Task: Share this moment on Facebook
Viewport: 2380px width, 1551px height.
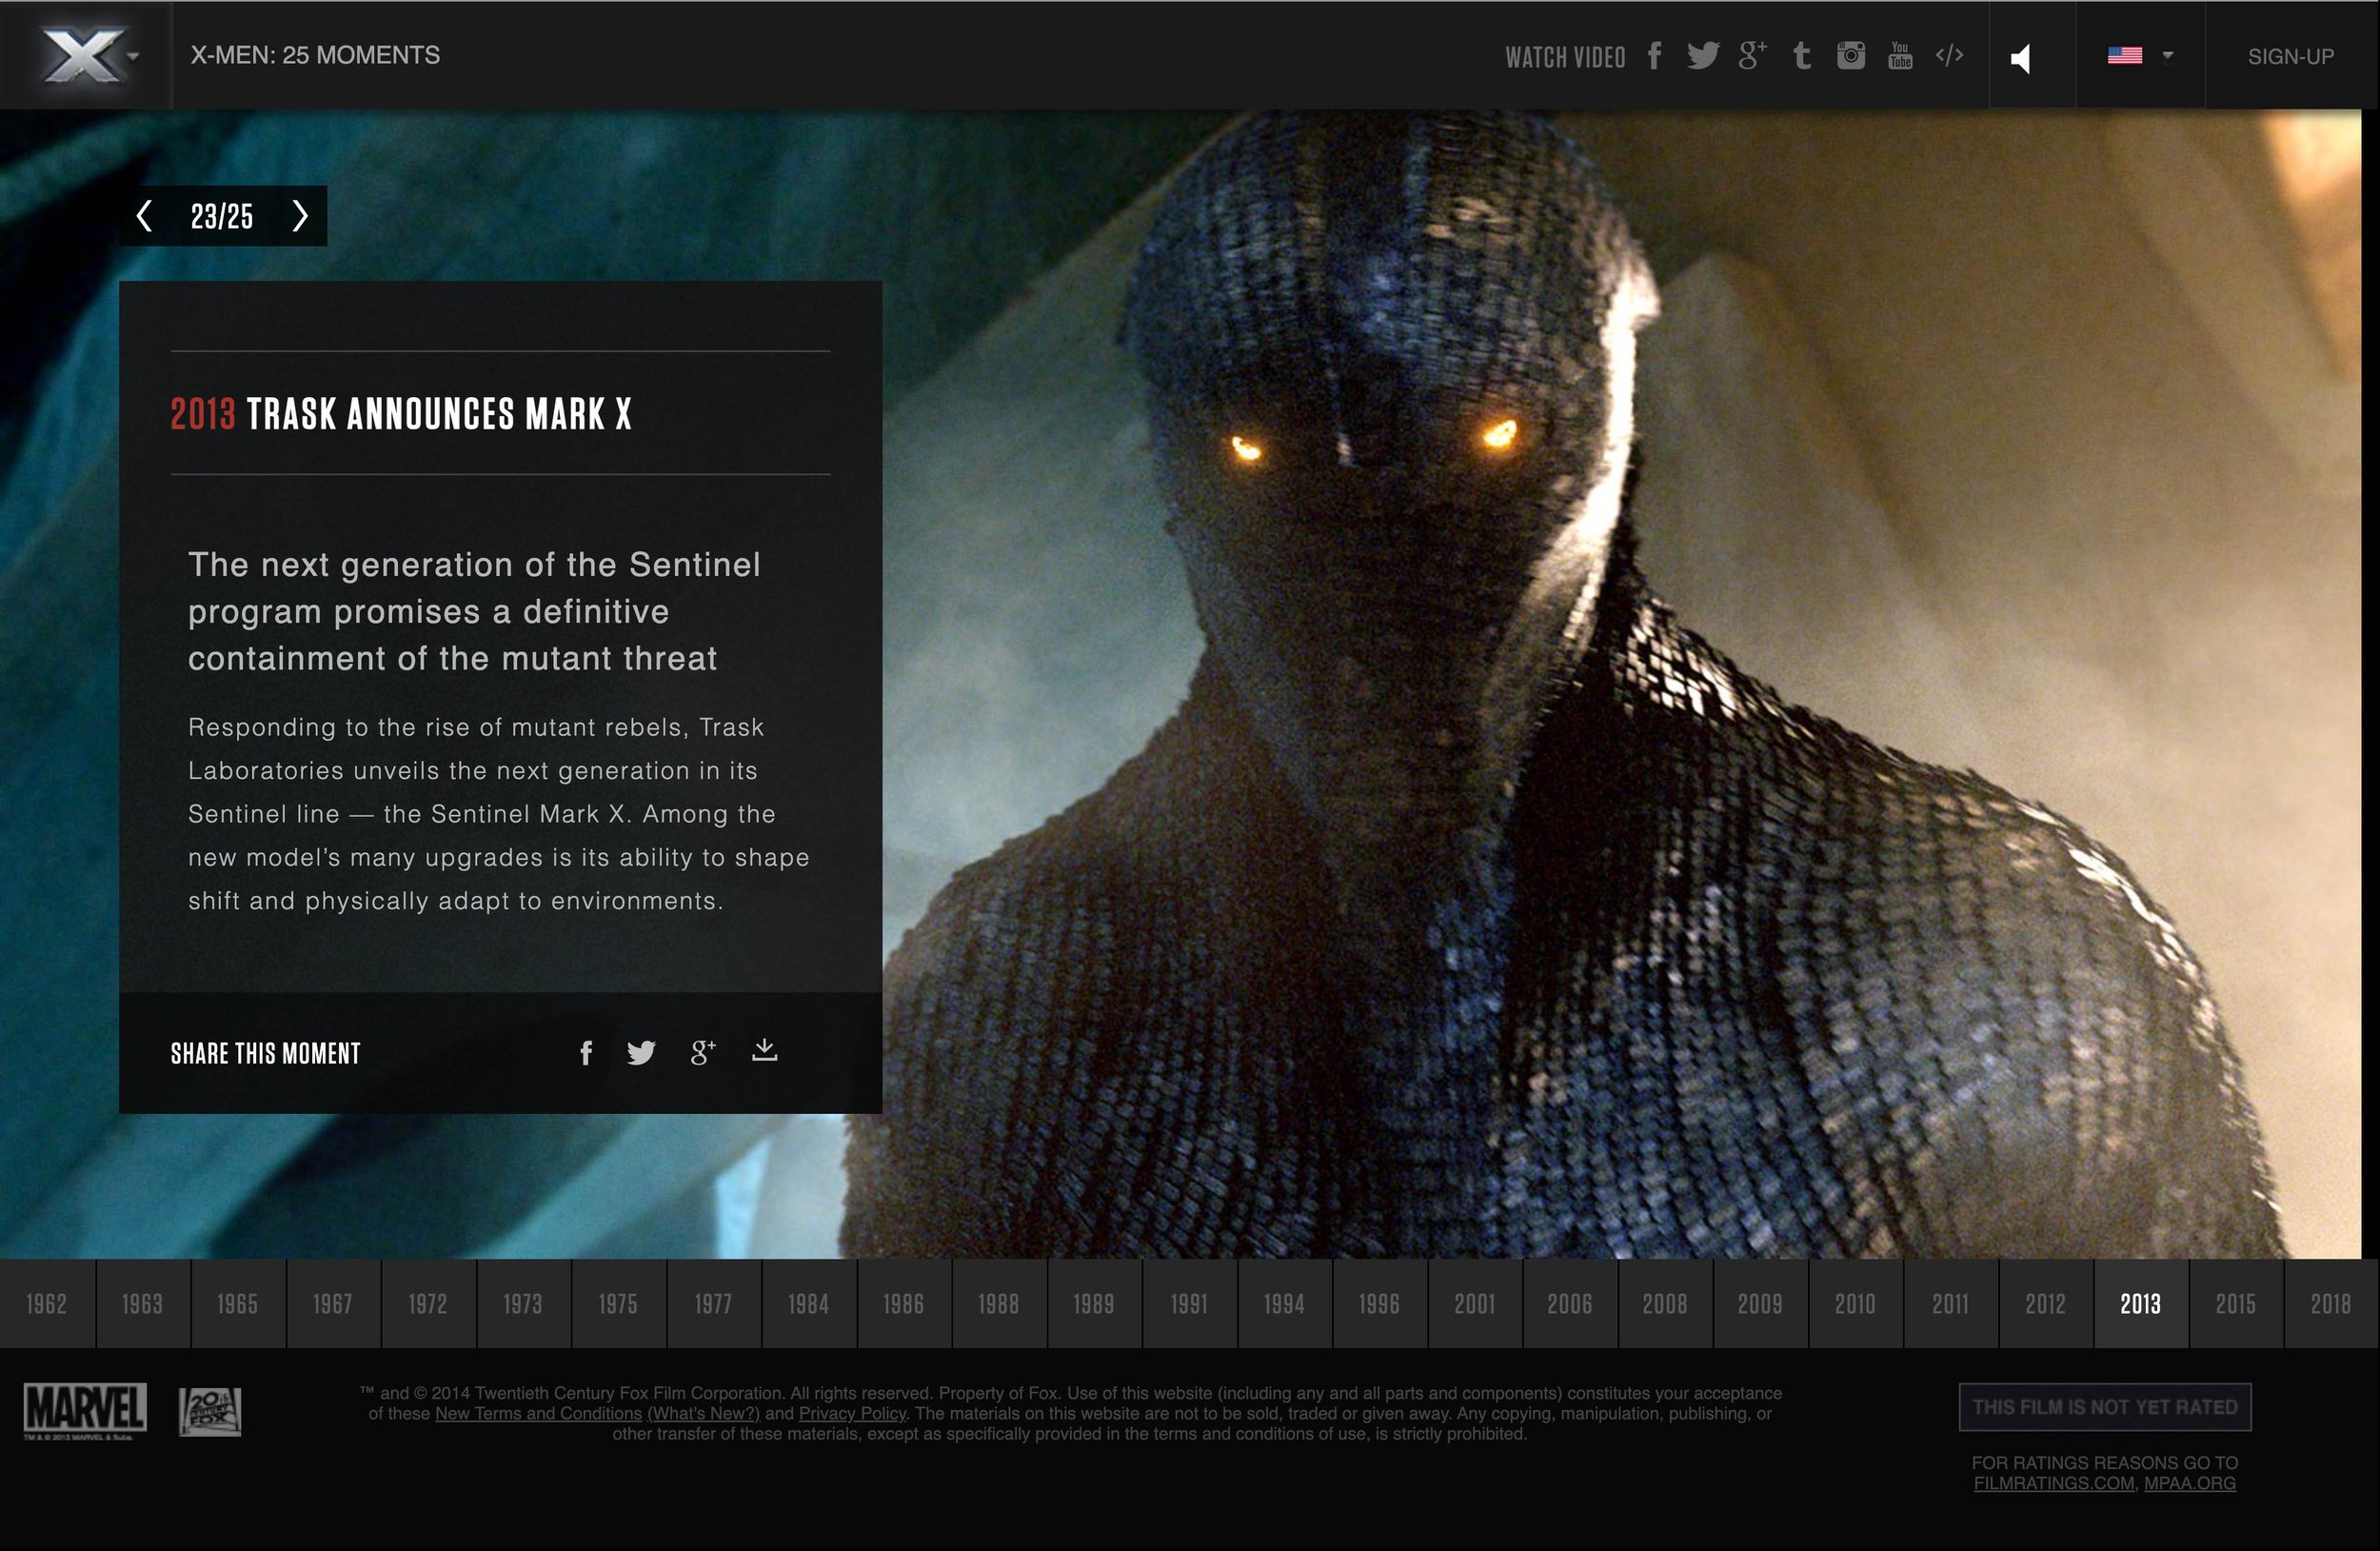Action: (x=586, y=1052)
